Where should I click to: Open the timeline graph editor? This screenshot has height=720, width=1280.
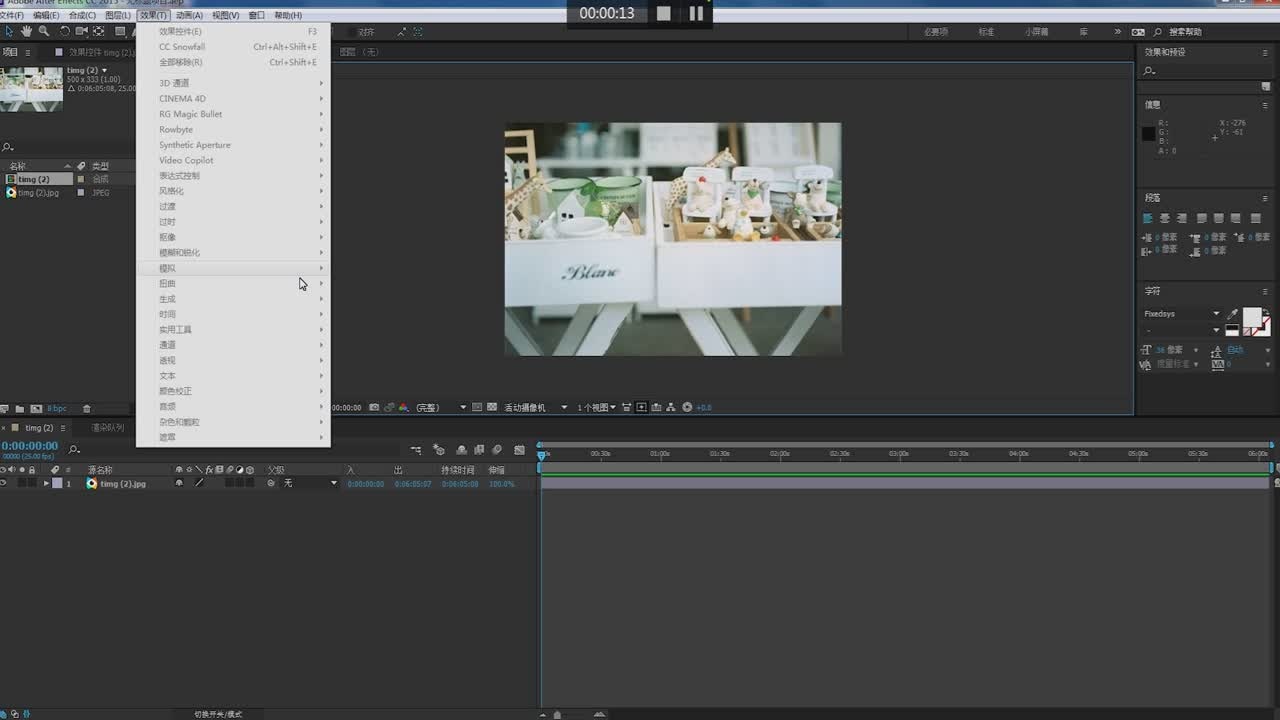click(519, 450)
